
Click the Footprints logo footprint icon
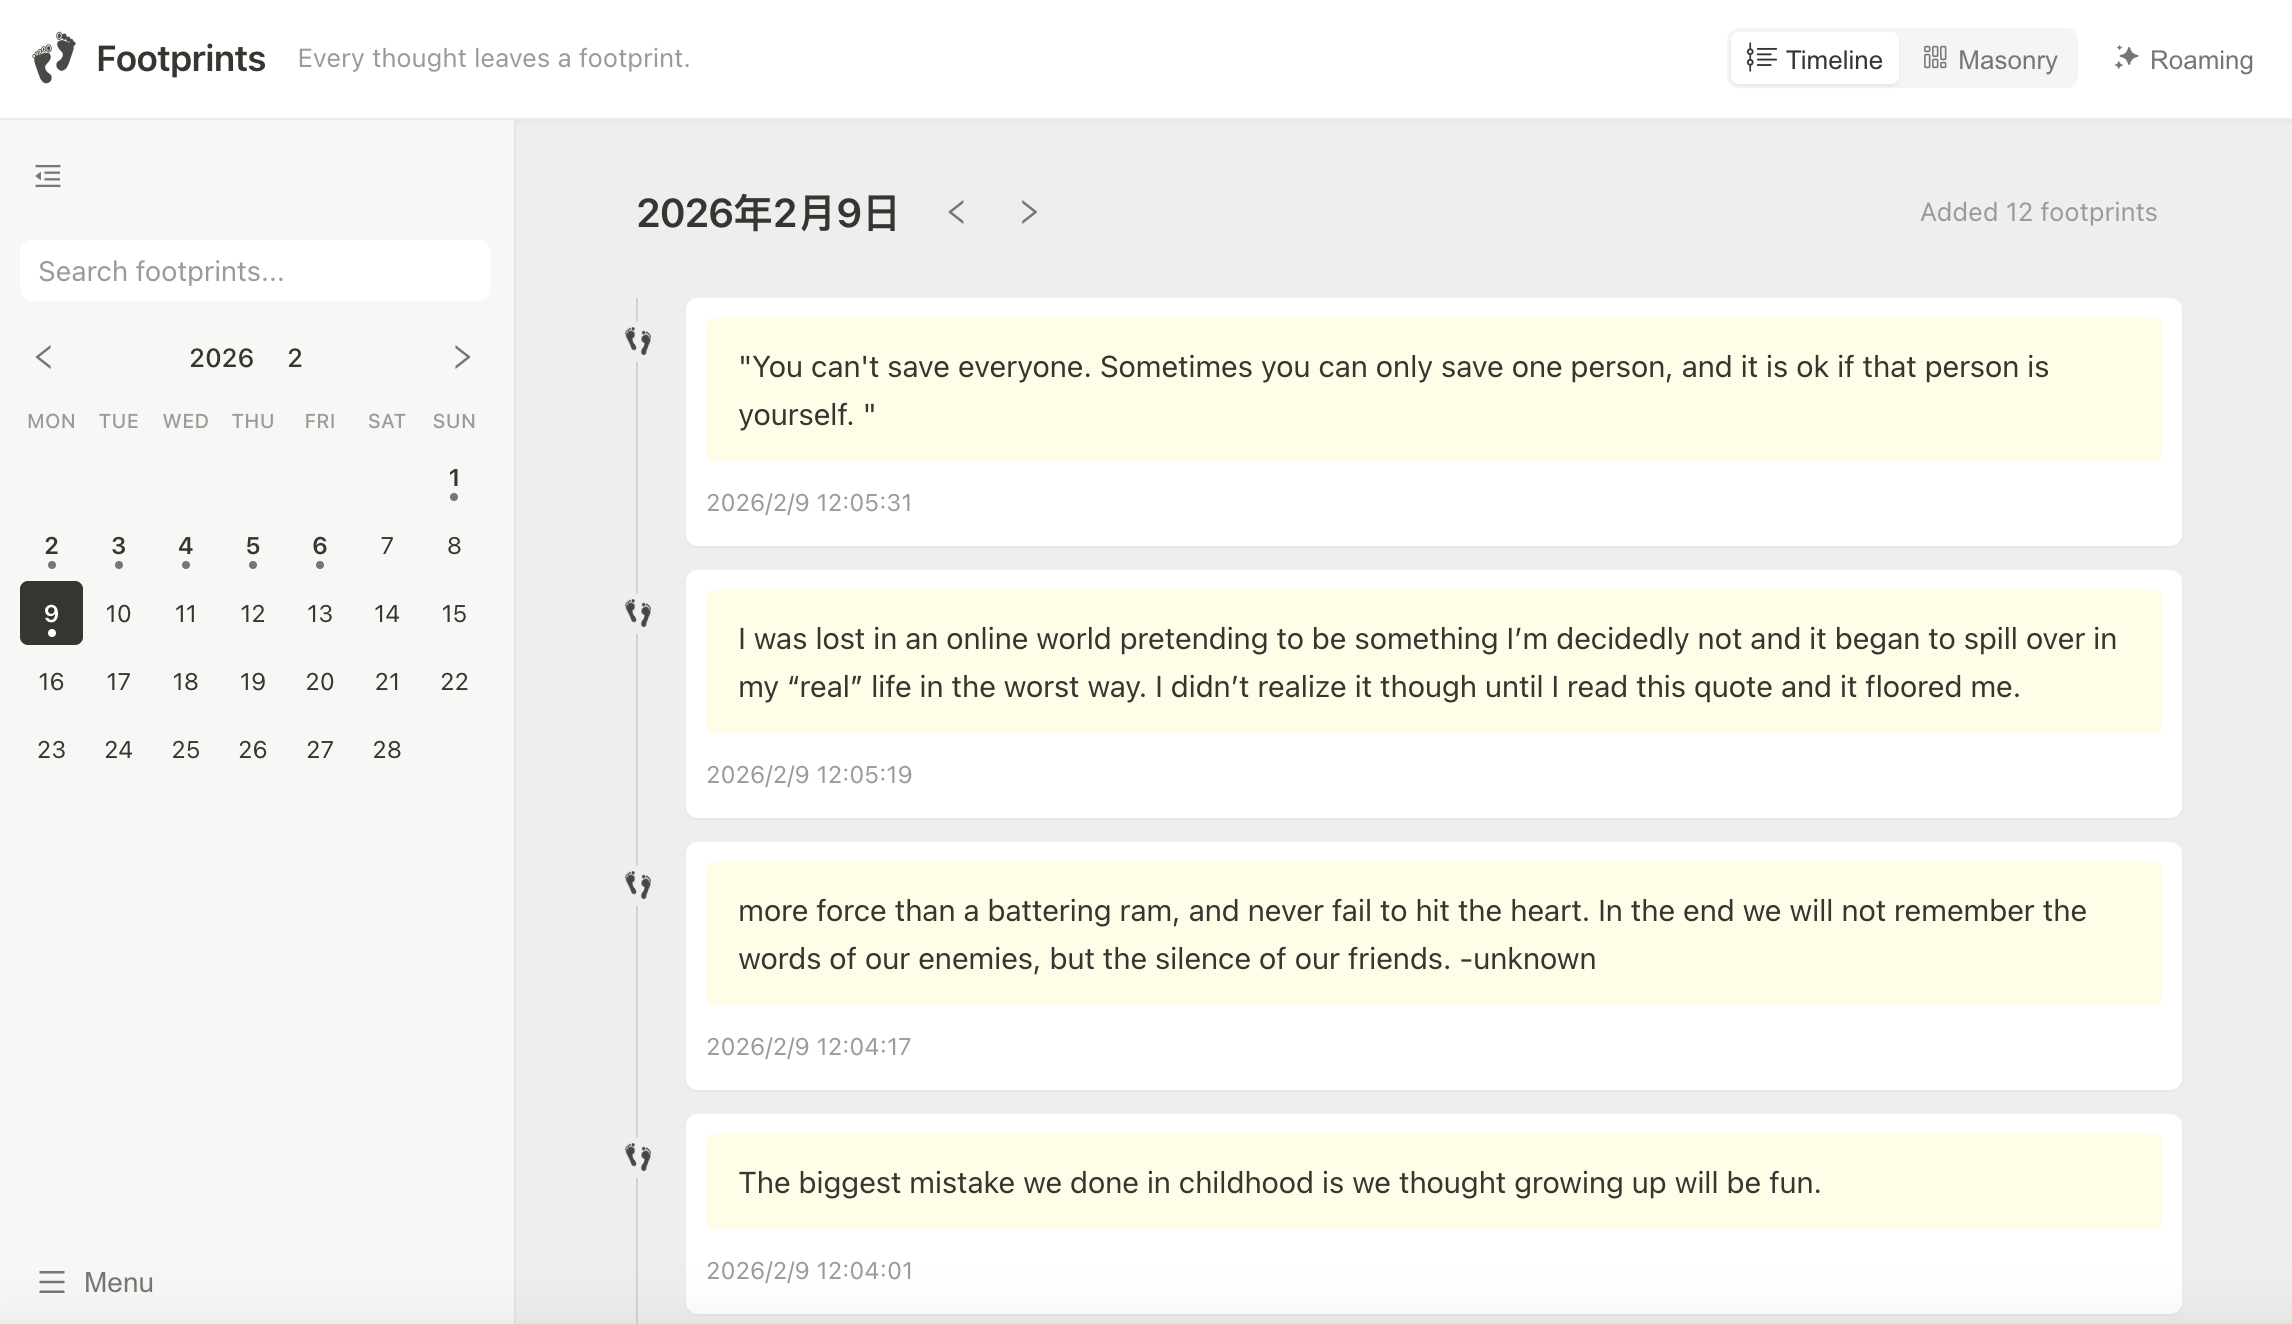[x=55, y=57]
